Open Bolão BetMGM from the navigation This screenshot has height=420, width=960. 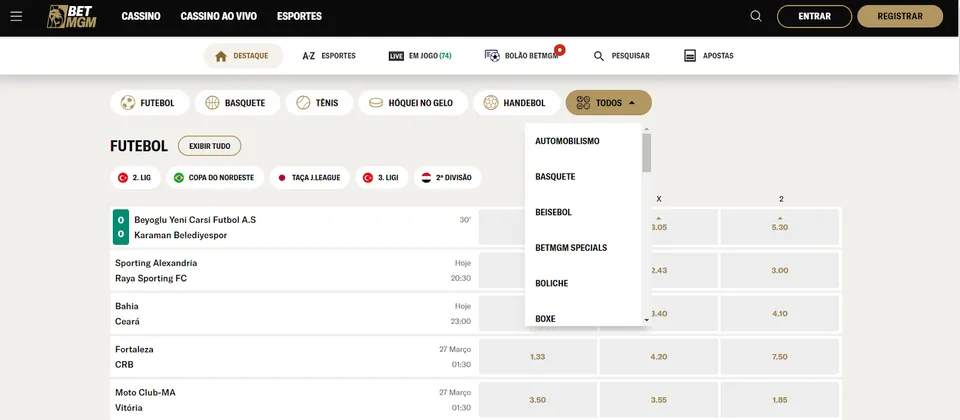click(x=521, y=56)
